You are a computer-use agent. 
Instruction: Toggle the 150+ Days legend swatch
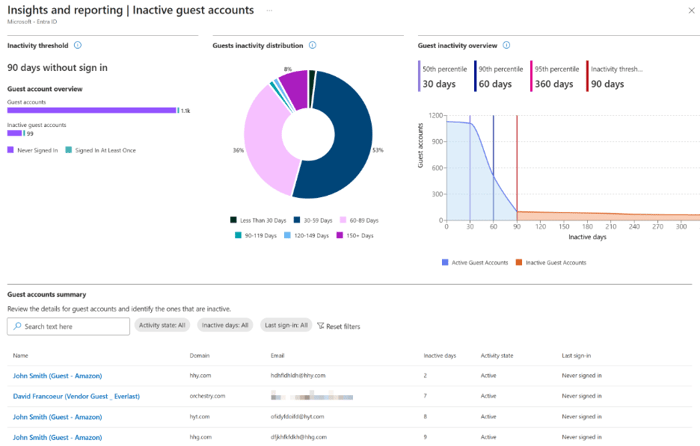[x=340, y=235]
